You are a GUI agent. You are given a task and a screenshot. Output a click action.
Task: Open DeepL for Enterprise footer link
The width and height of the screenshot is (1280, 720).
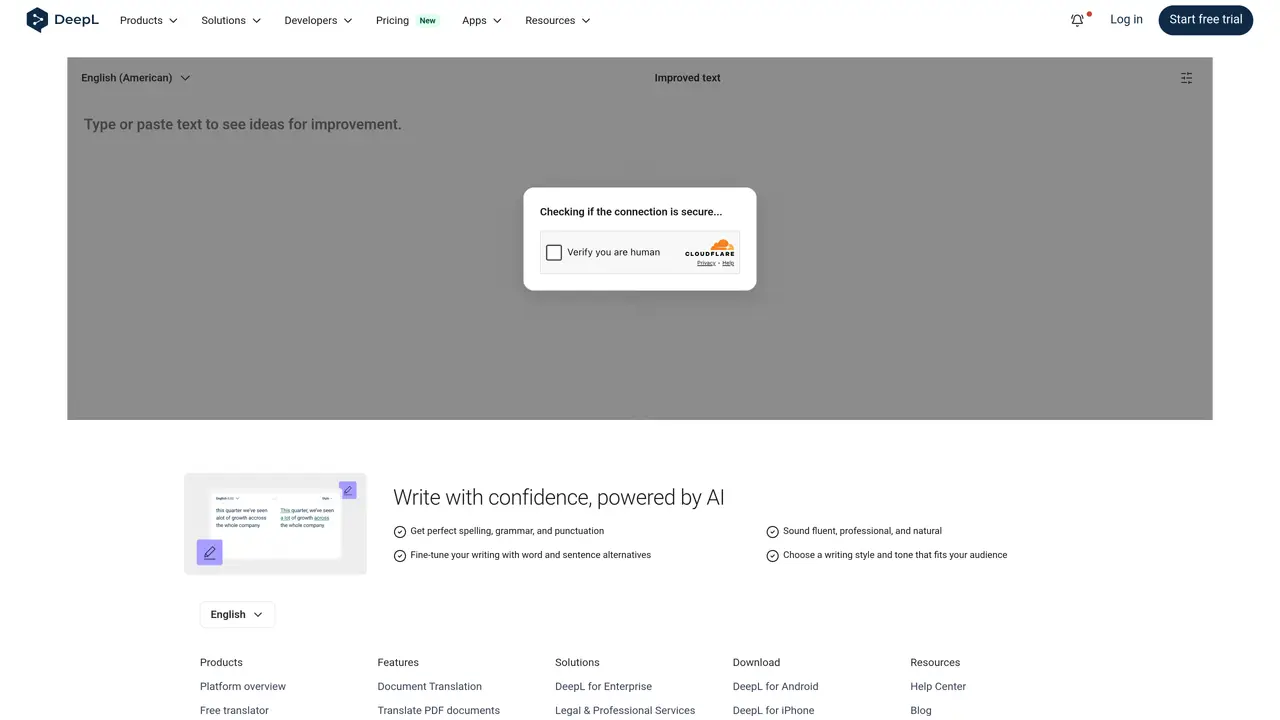tap(603, 687)
